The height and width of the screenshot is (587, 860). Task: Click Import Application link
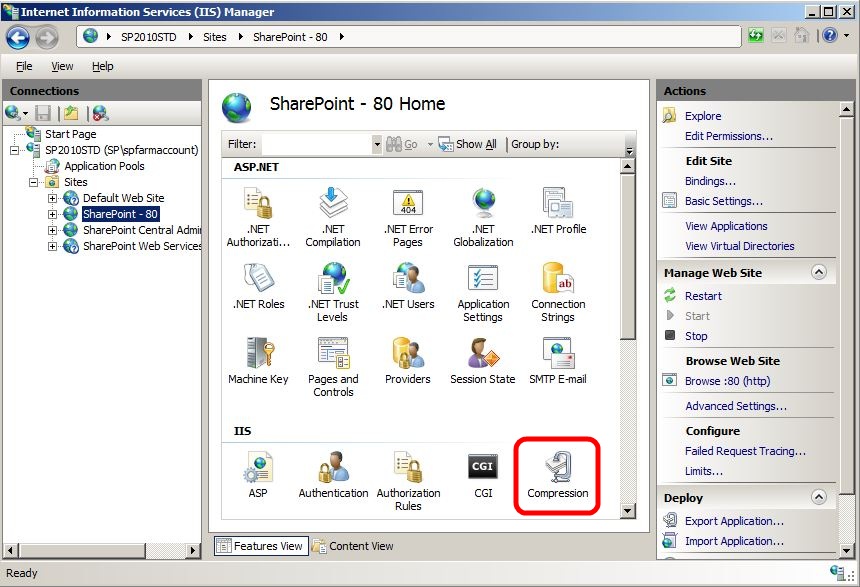pos(734,541)
